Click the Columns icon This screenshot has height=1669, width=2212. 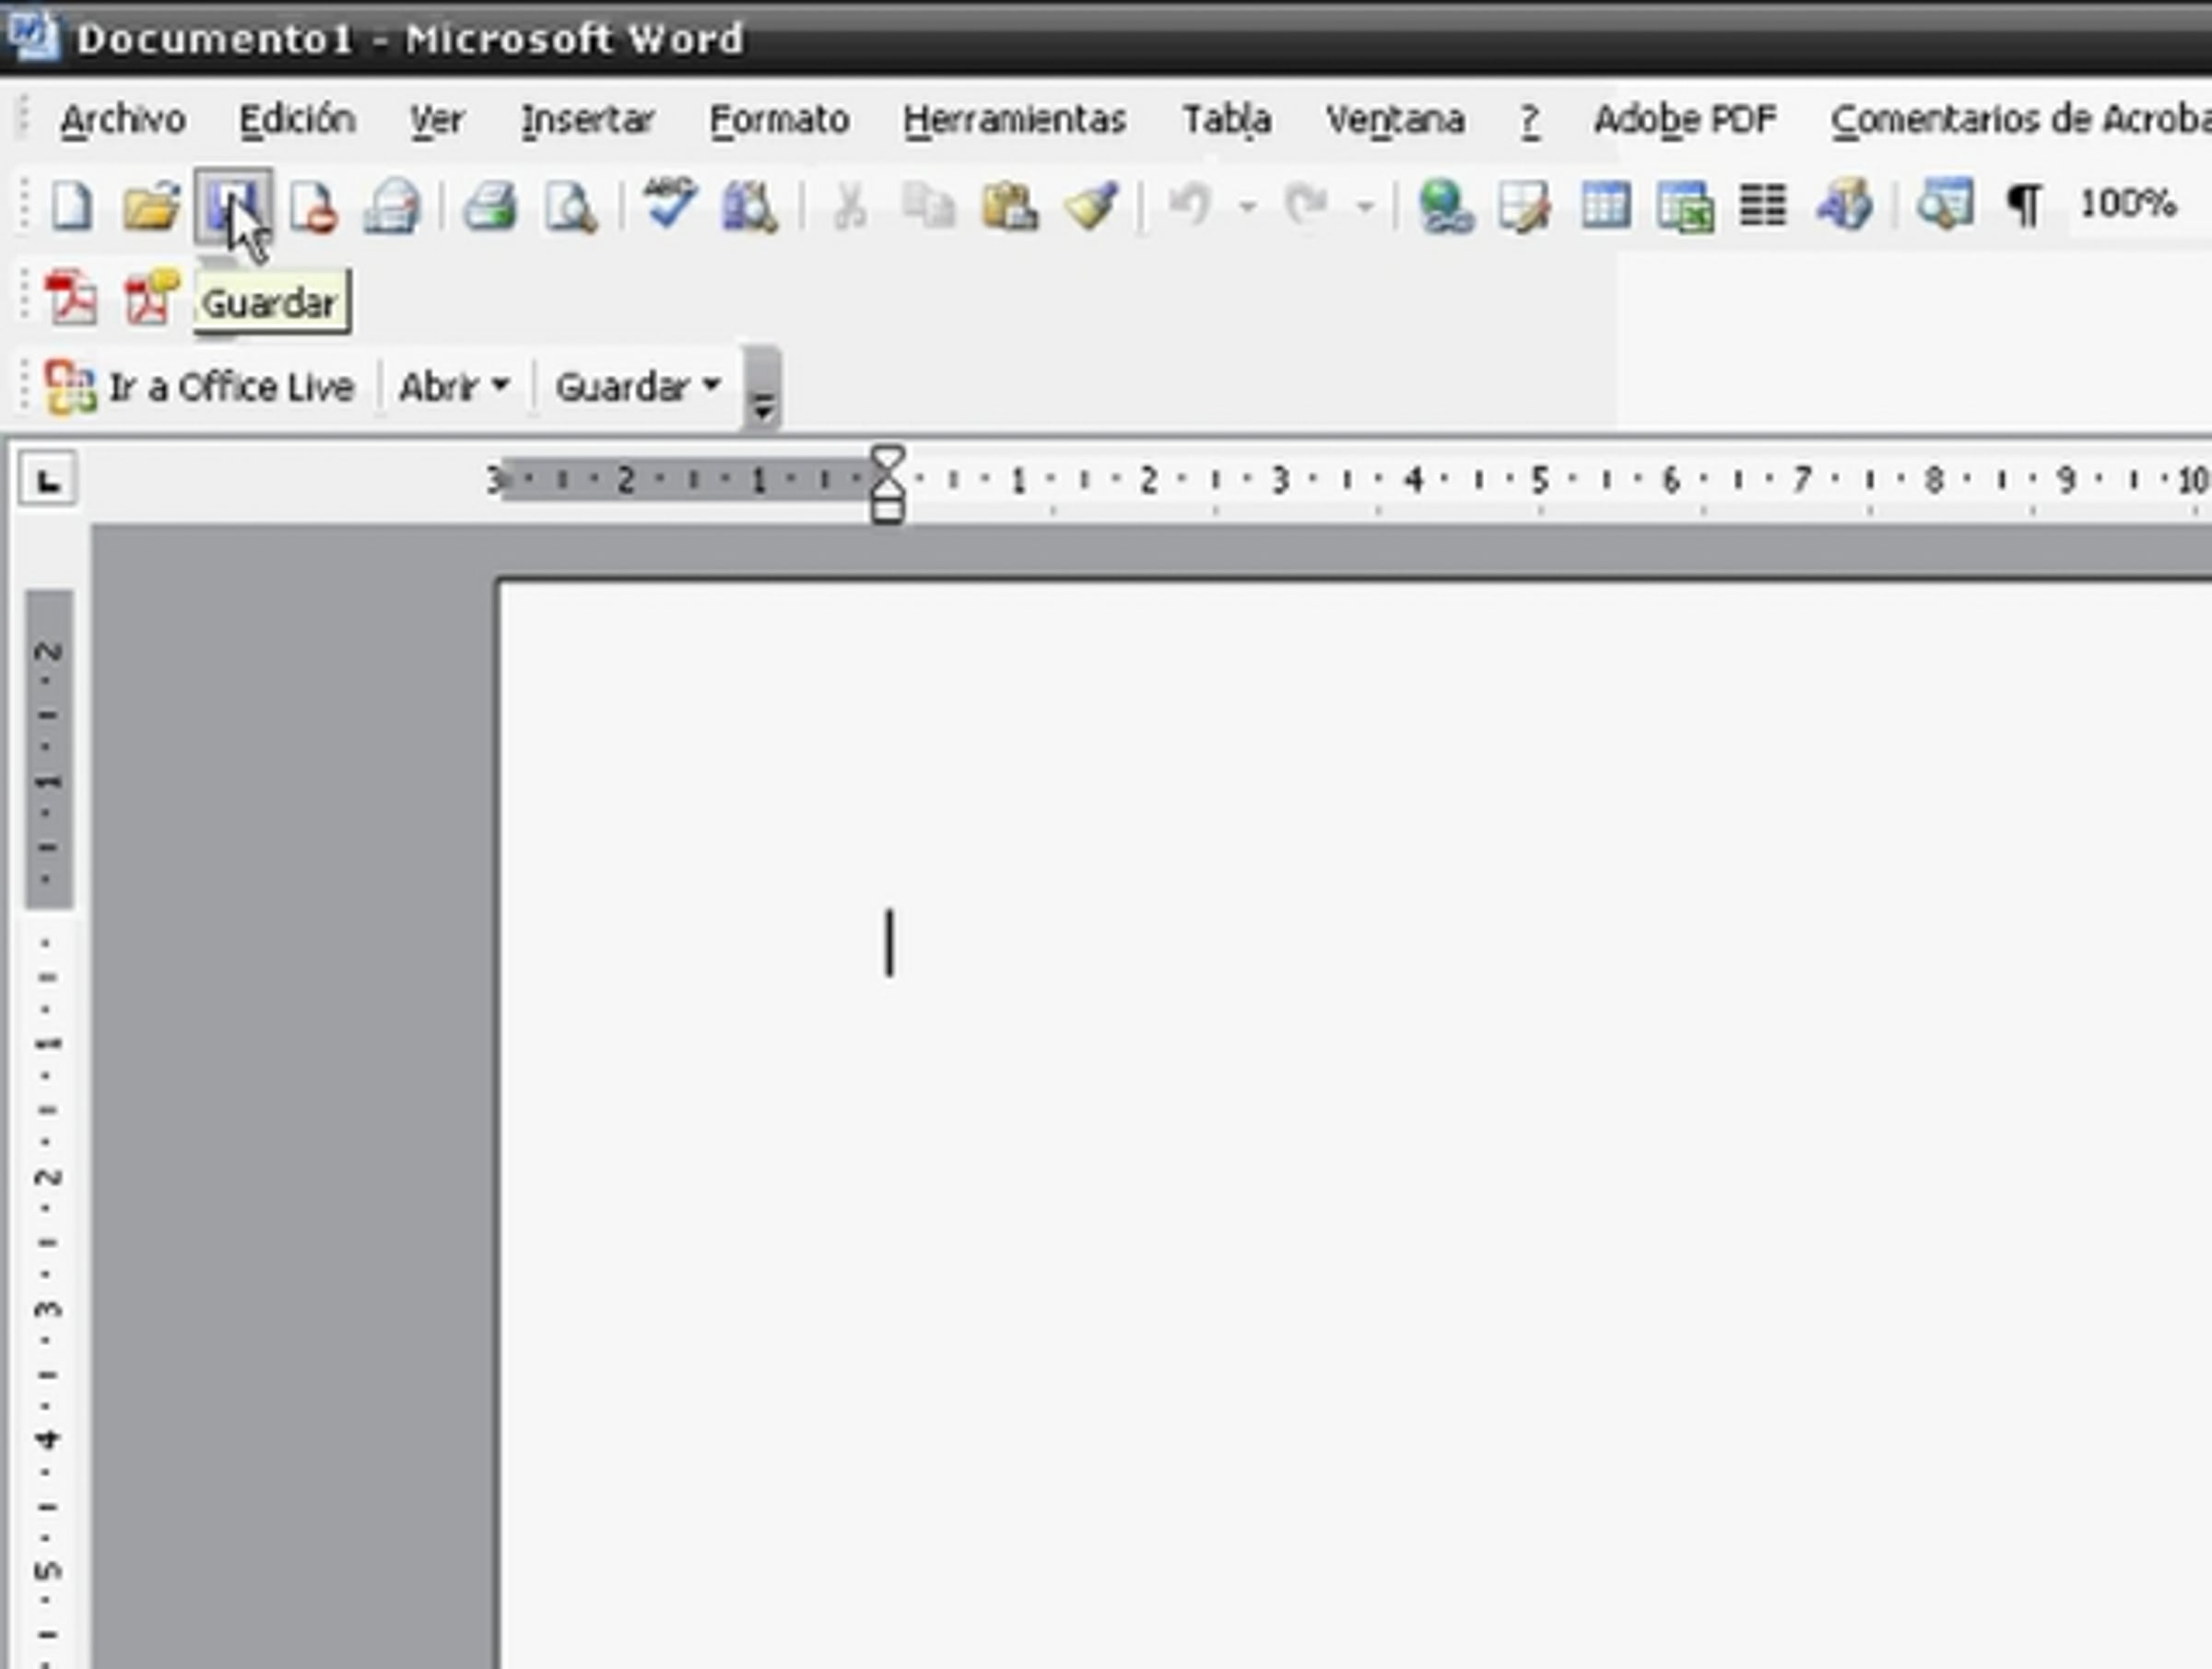pos(1763,205)
